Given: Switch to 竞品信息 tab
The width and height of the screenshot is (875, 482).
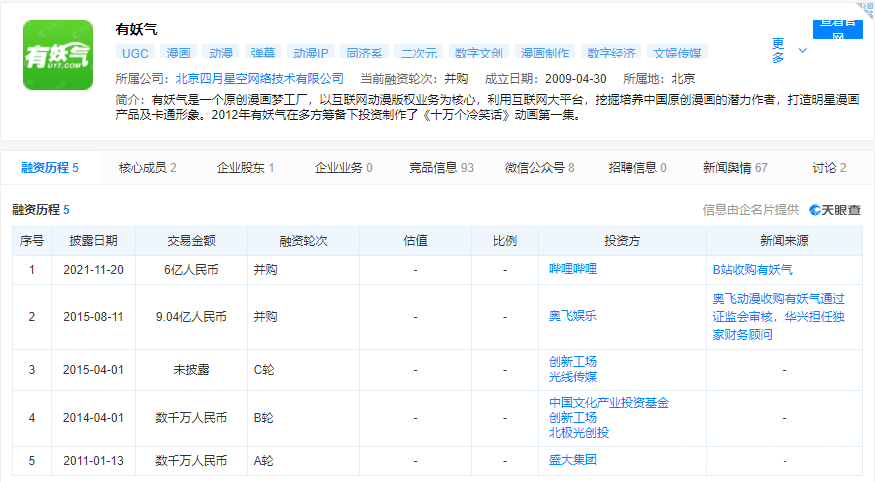Looking at the screenshot, I should (x=441, y=168).
